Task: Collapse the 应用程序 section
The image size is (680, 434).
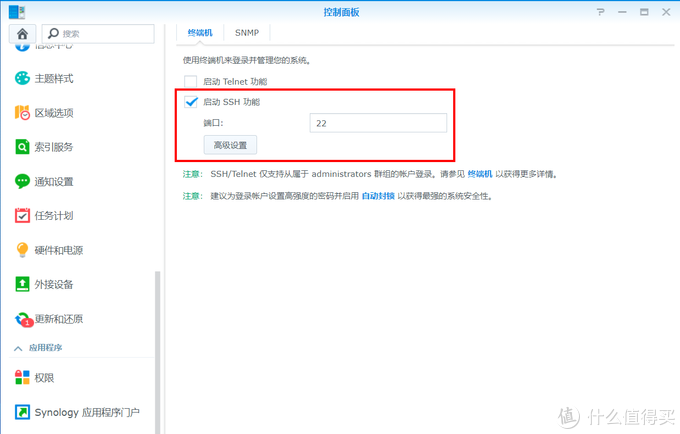Action: pyautogui.click(x=18, y=348)
